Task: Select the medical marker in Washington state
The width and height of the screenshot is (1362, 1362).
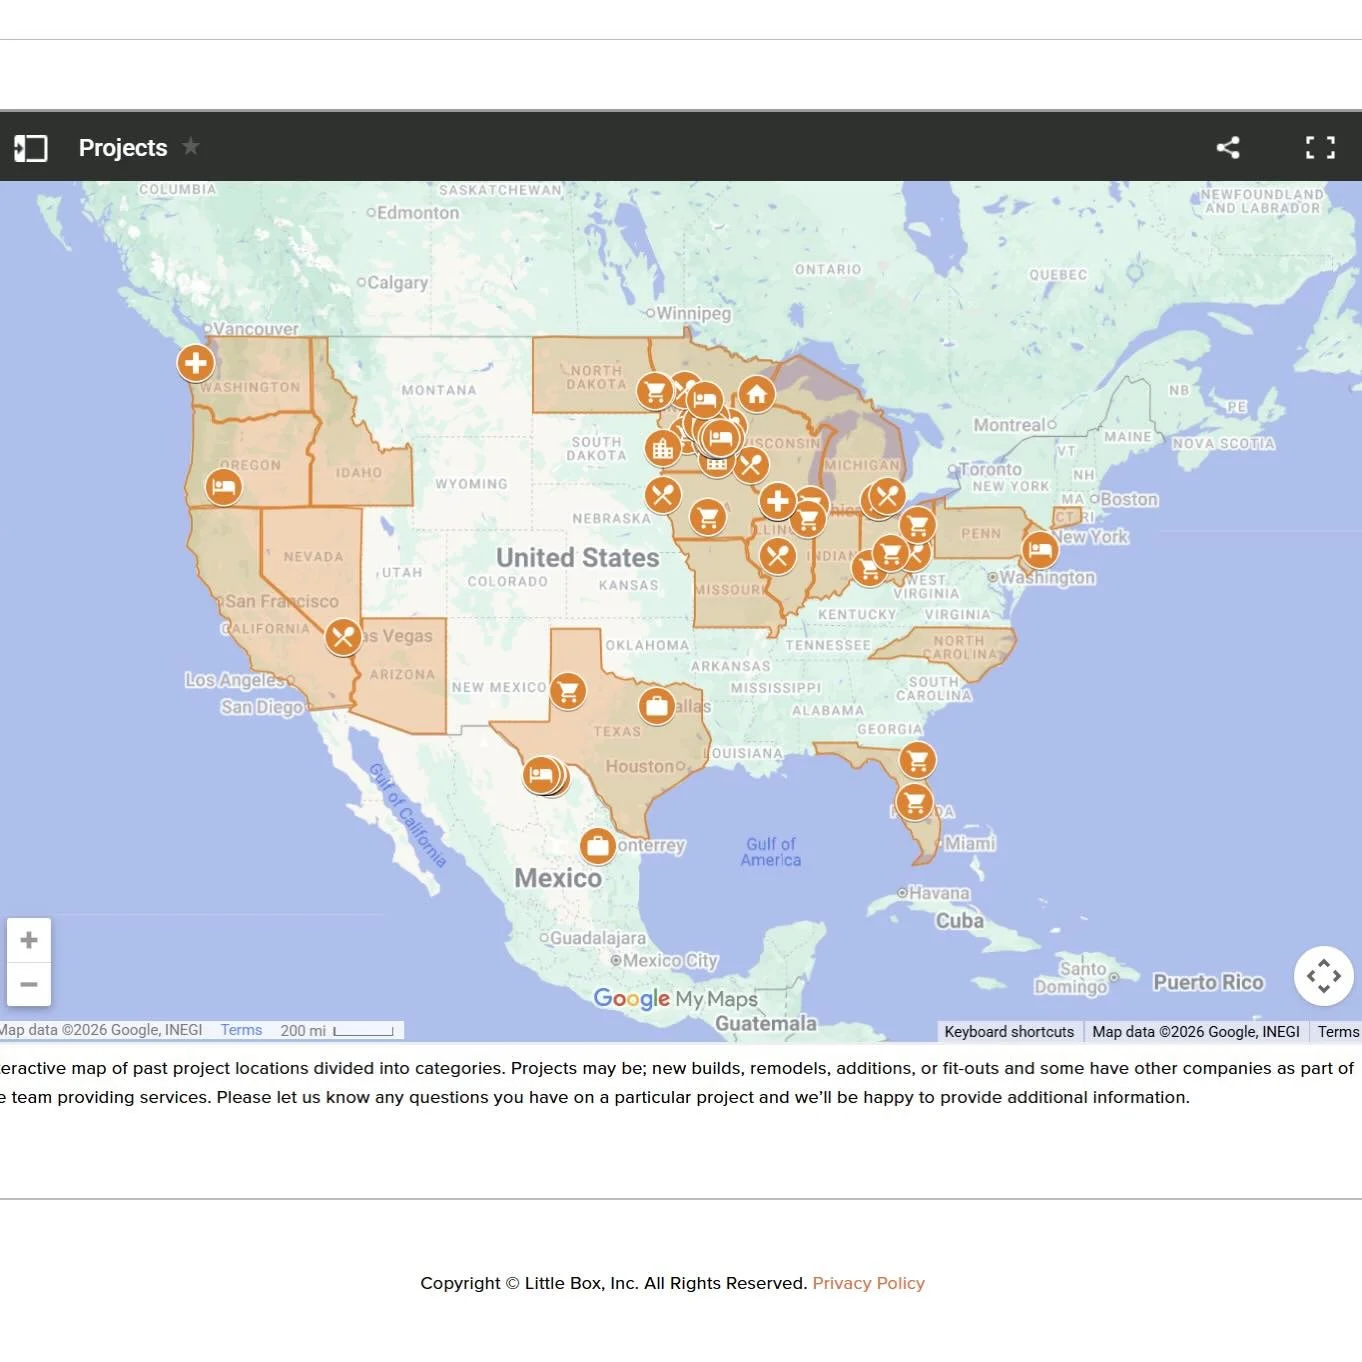Action: pyautogui.click(x=195, y=363)
